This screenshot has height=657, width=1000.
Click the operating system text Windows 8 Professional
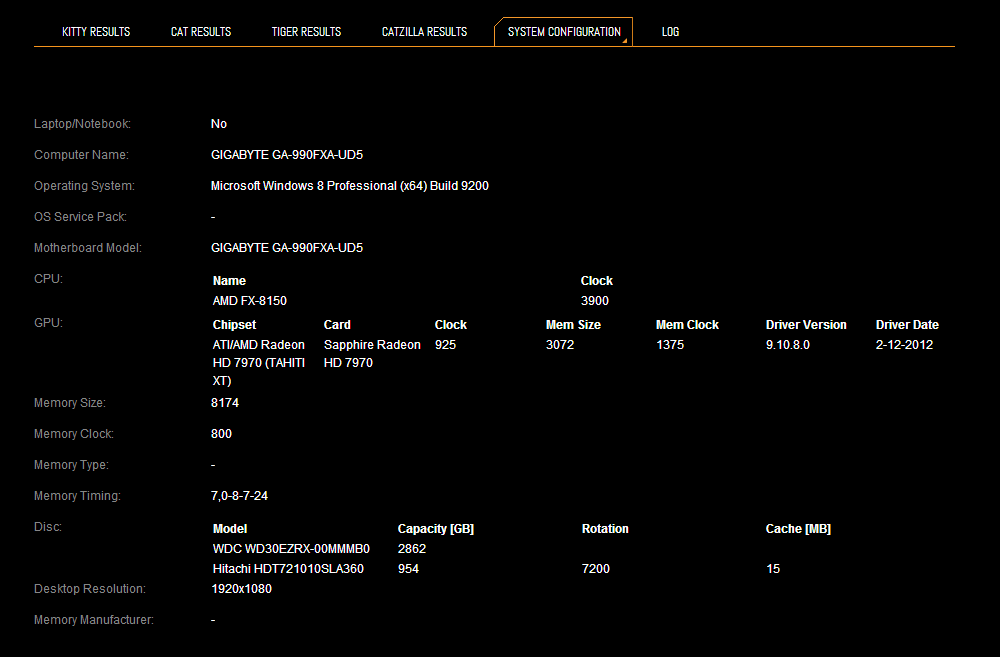(330, 186)
